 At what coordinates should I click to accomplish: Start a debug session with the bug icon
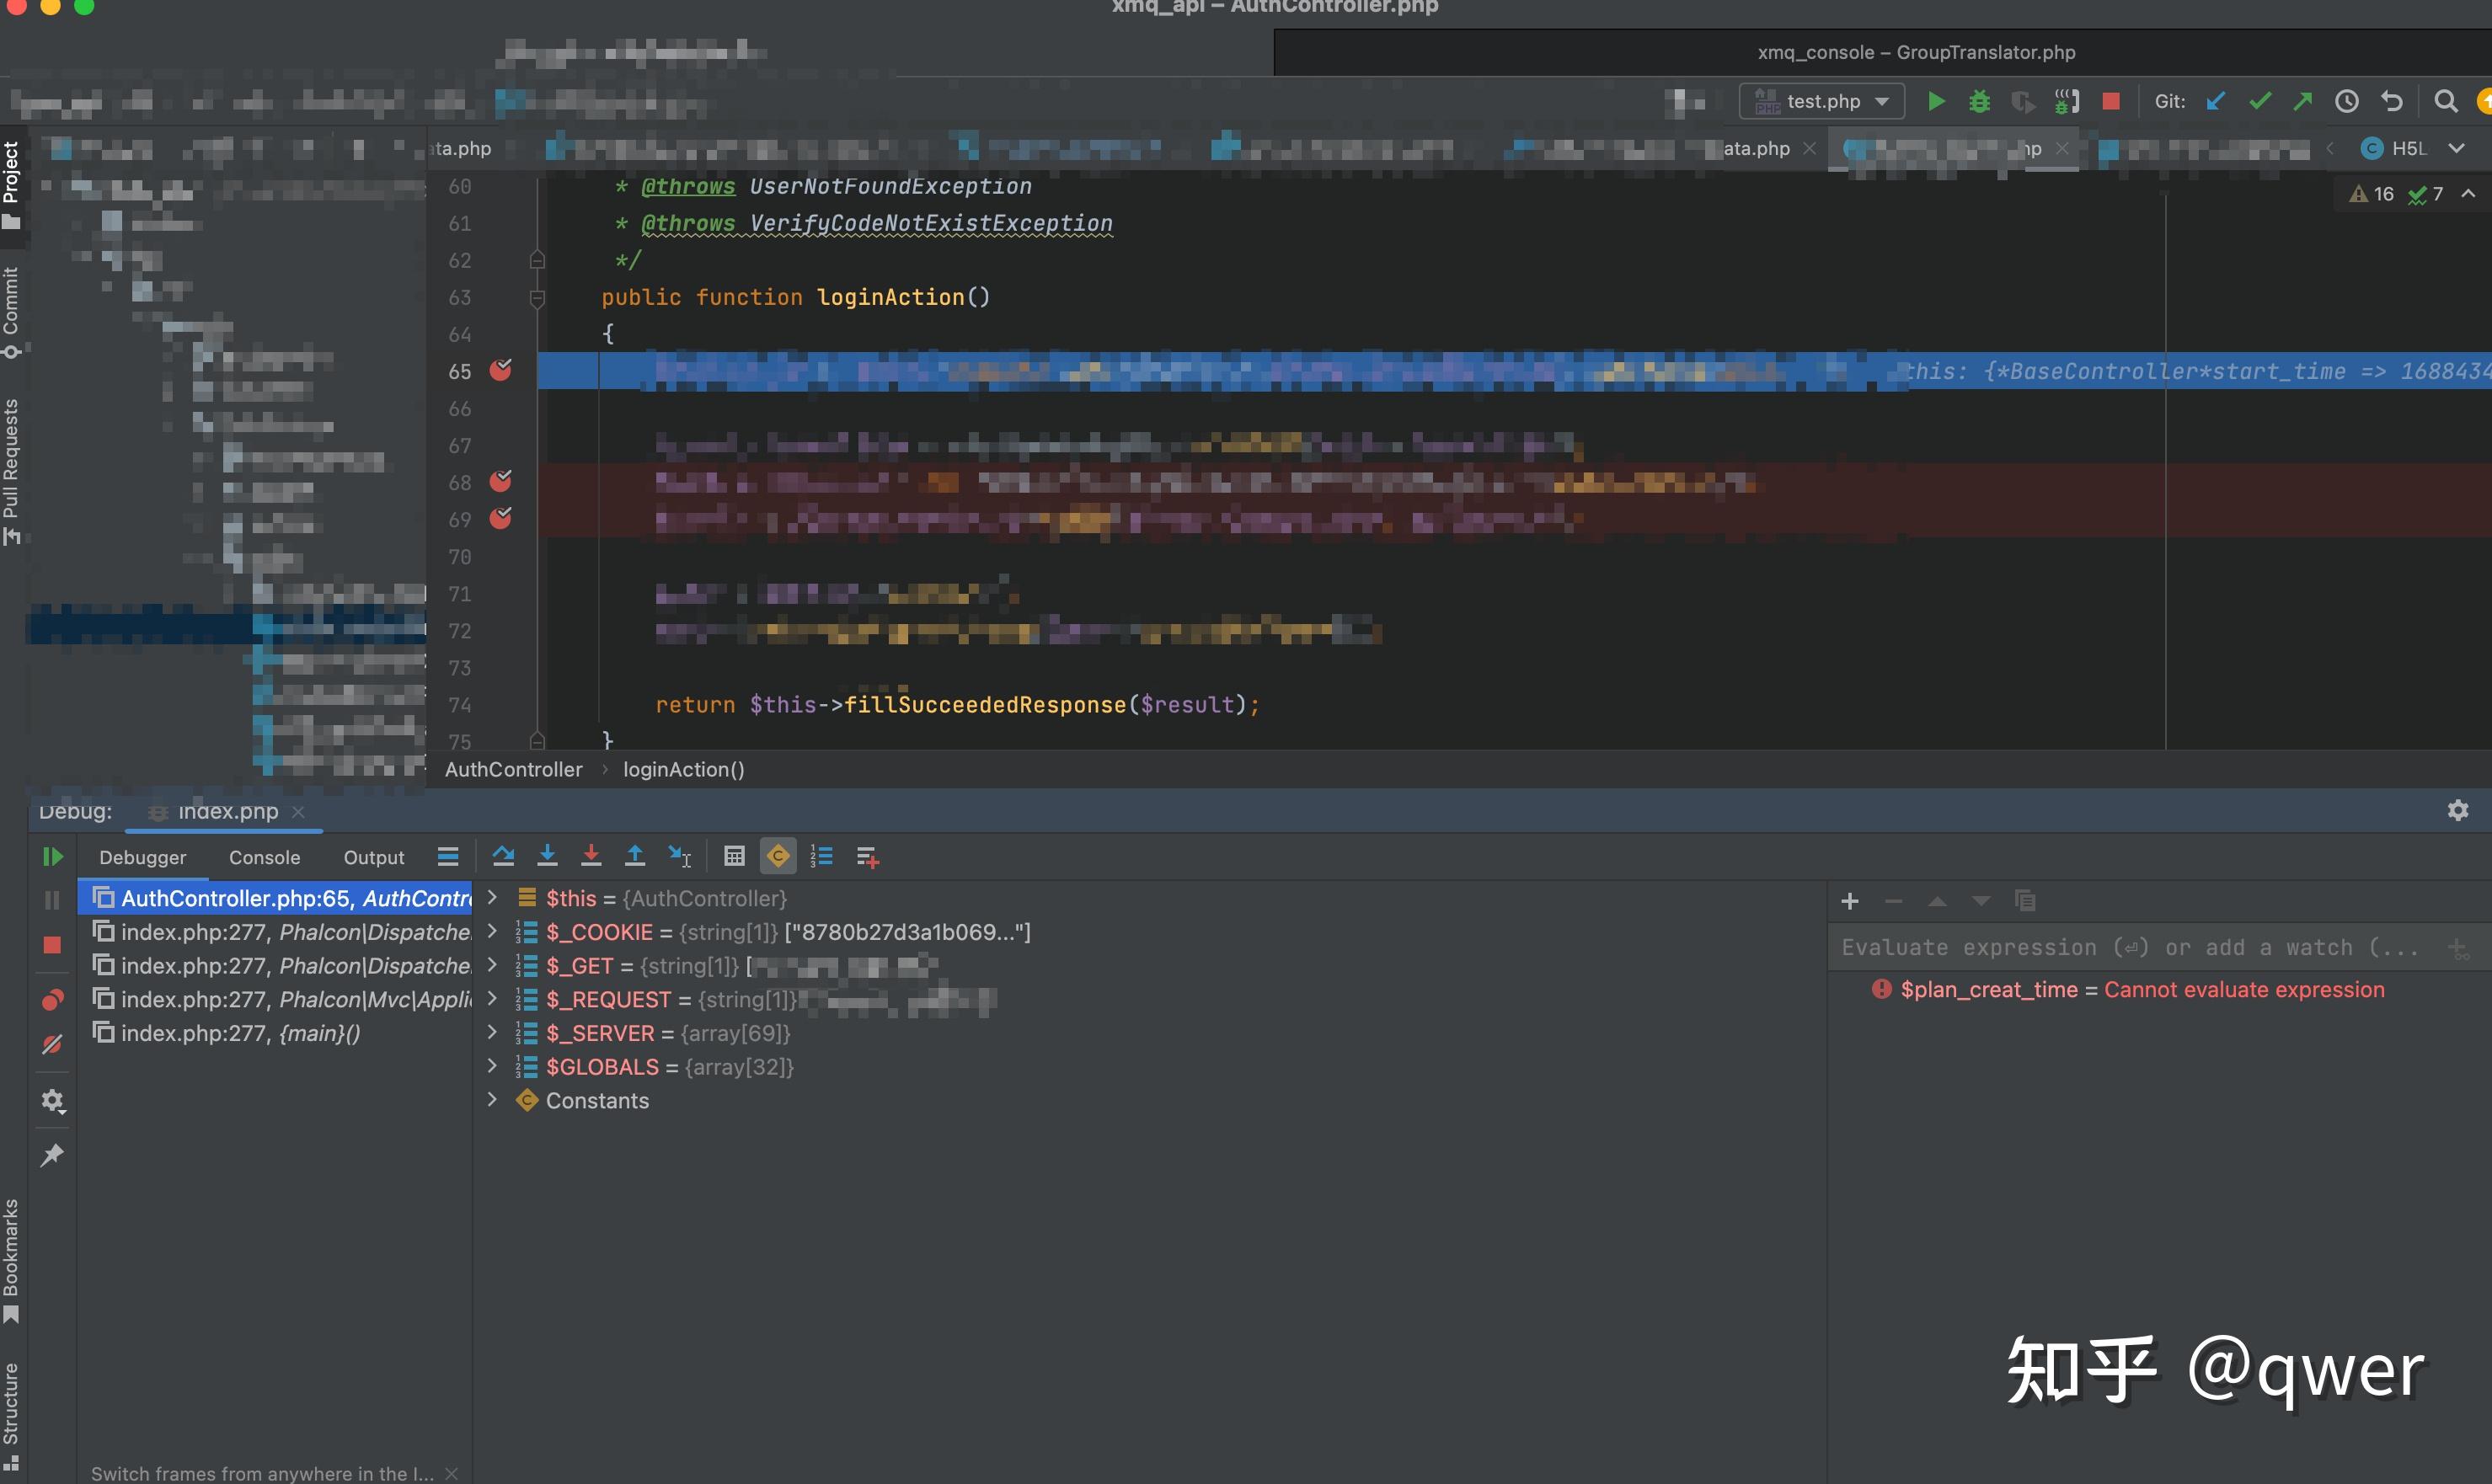[1980, 101]
